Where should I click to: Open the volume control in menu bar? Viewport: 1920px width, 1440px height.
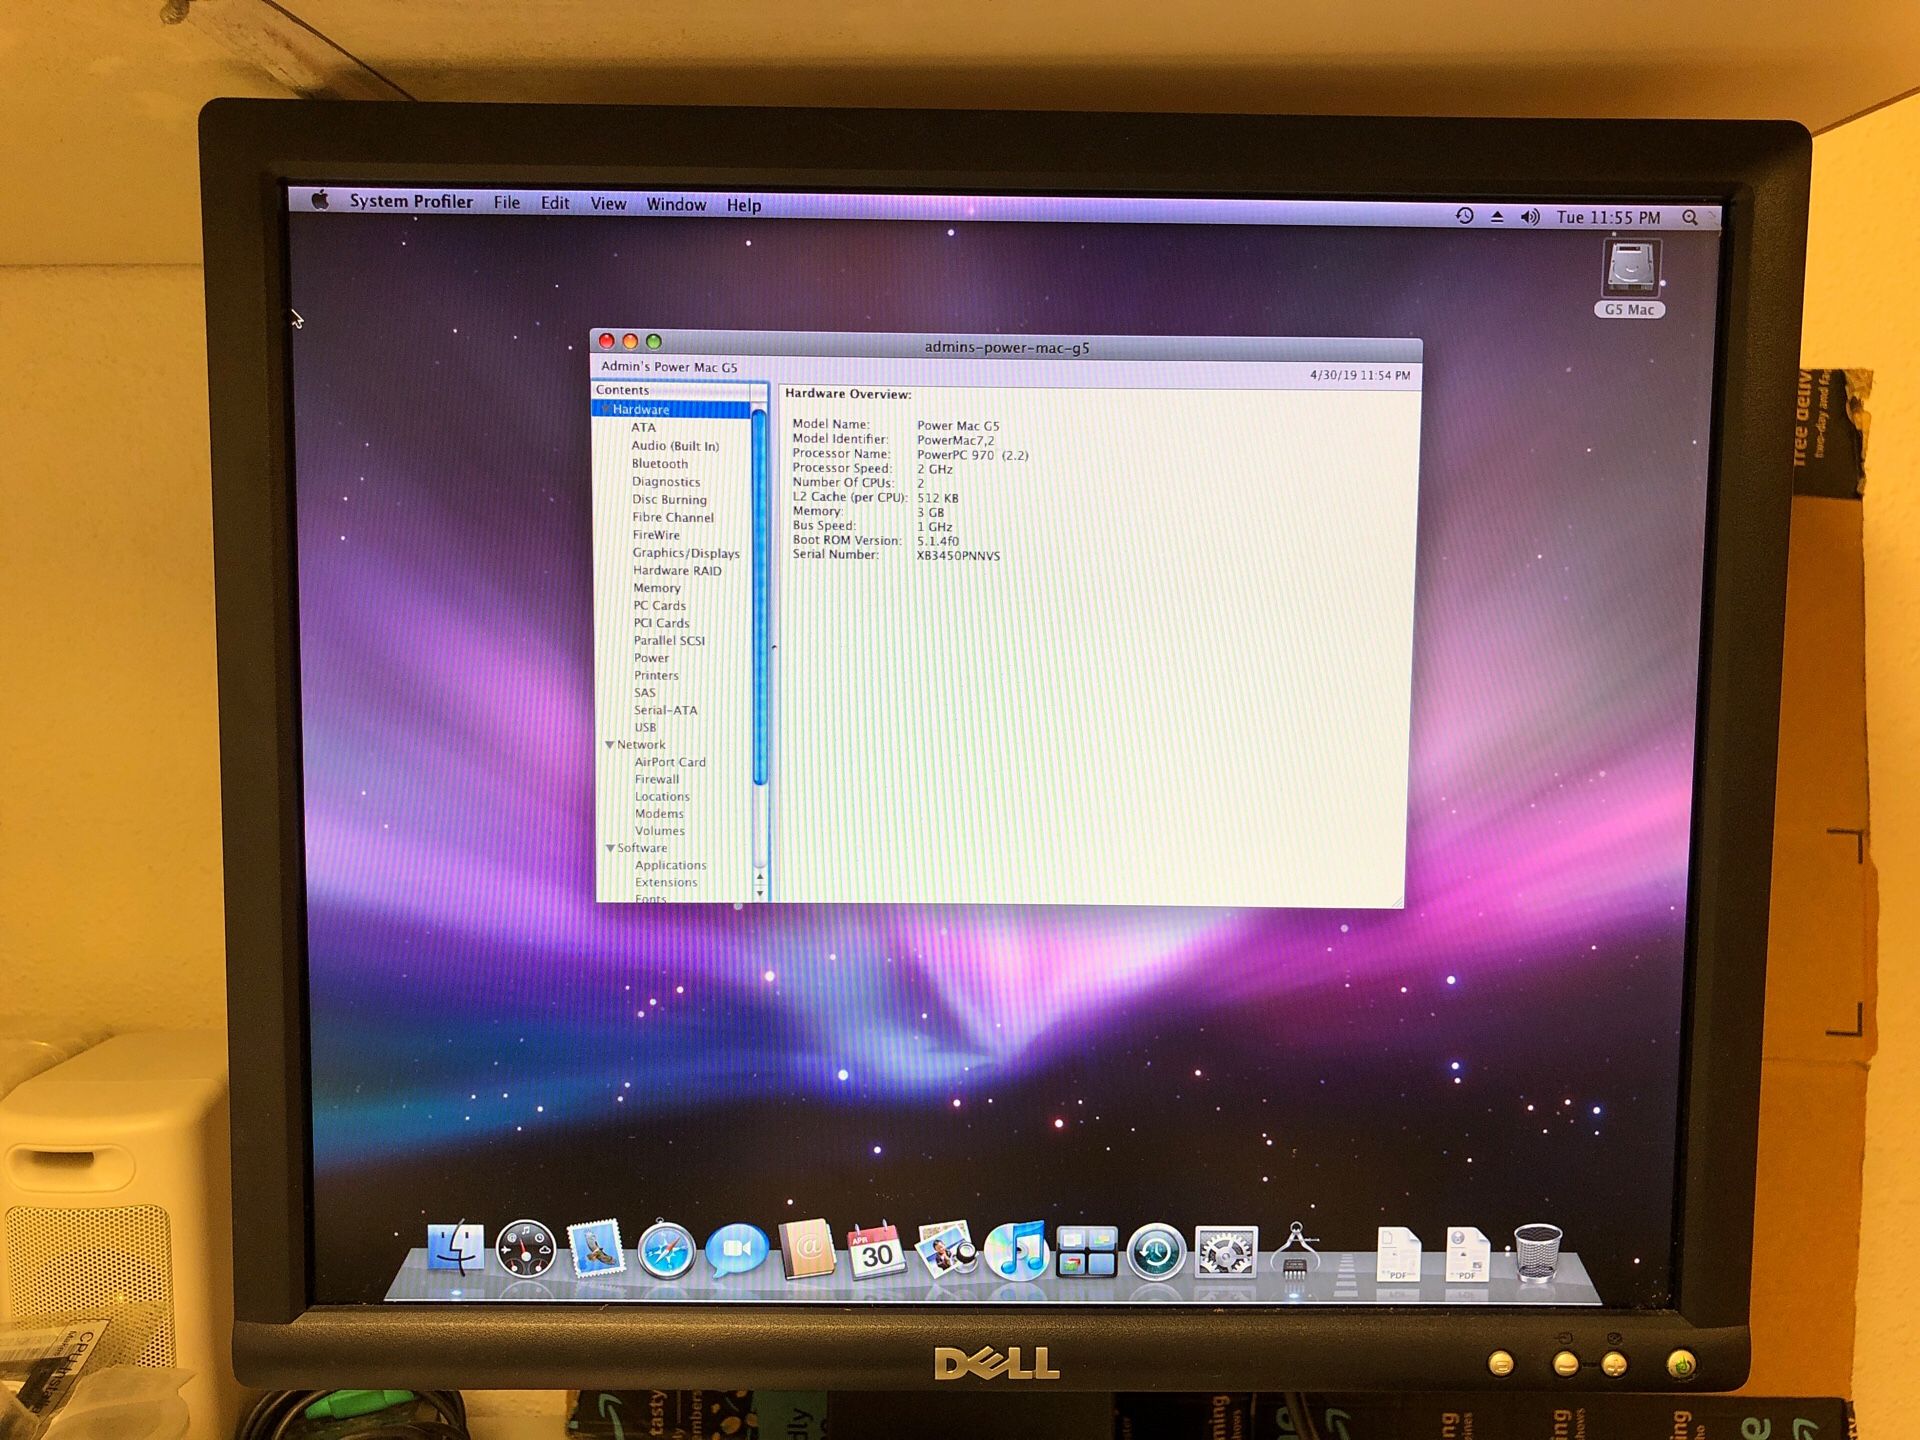point(1530,217)
